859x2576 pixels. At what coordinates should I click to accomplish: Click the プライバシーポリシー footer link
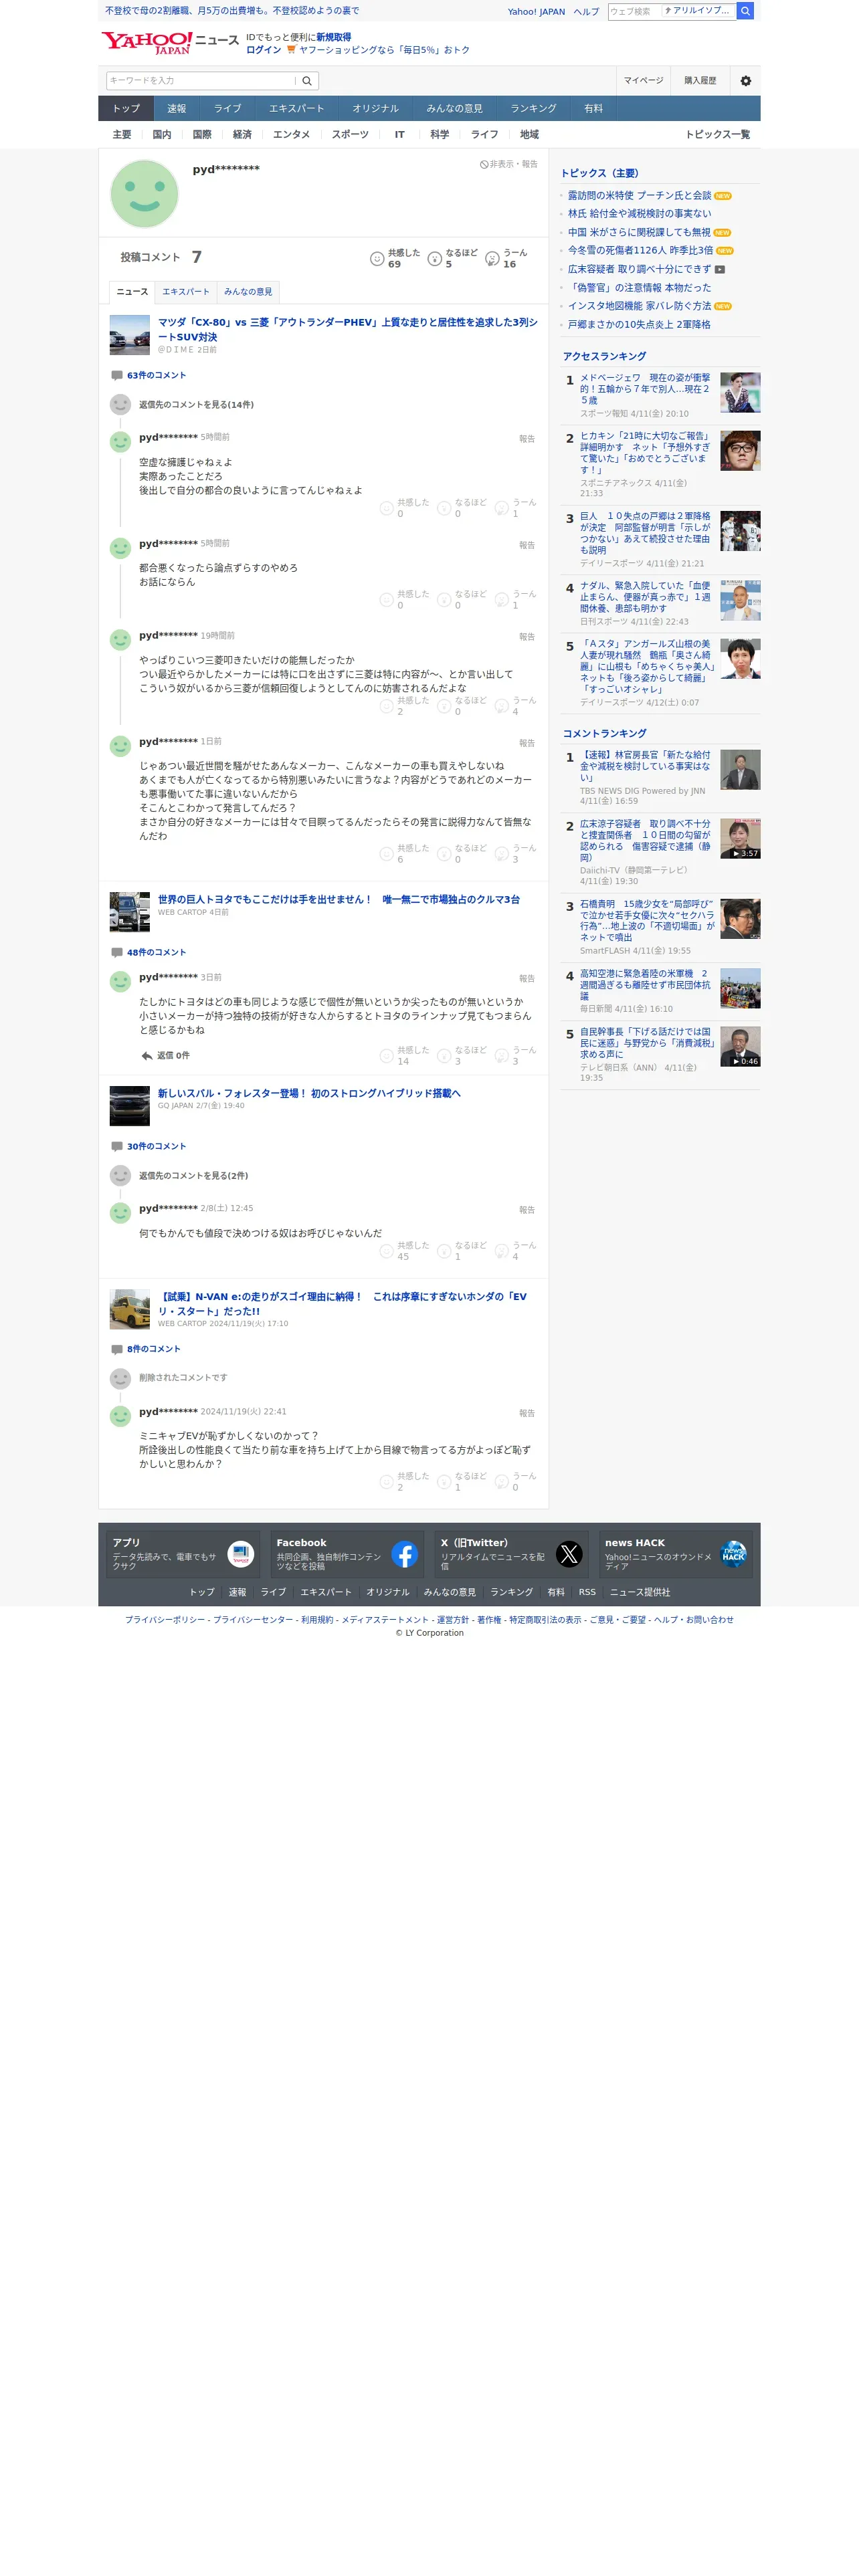click(165, 1620)
